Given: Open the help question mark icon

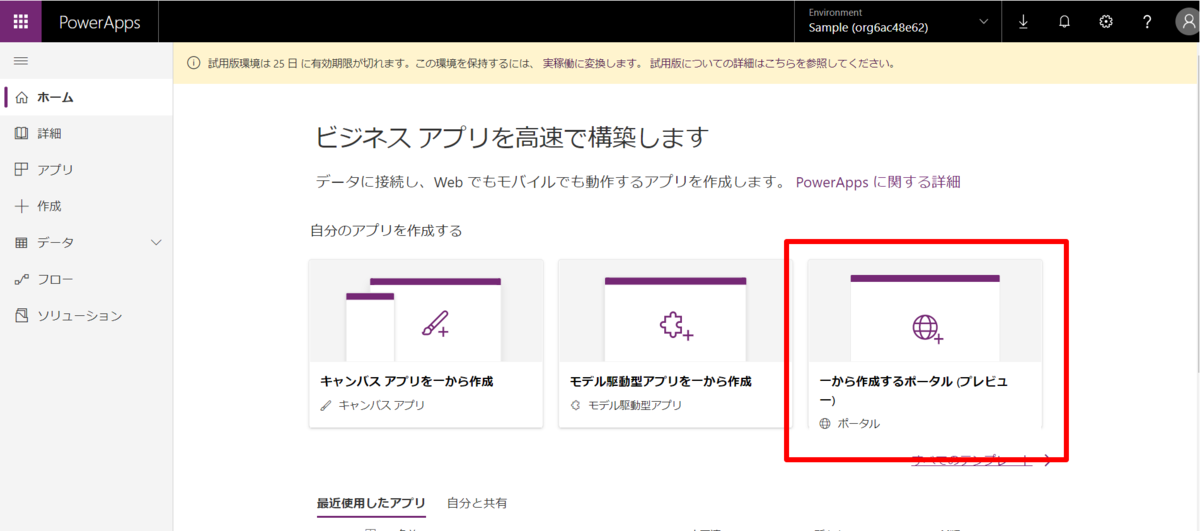Looking at the screenshot, I should (1147, 22).
